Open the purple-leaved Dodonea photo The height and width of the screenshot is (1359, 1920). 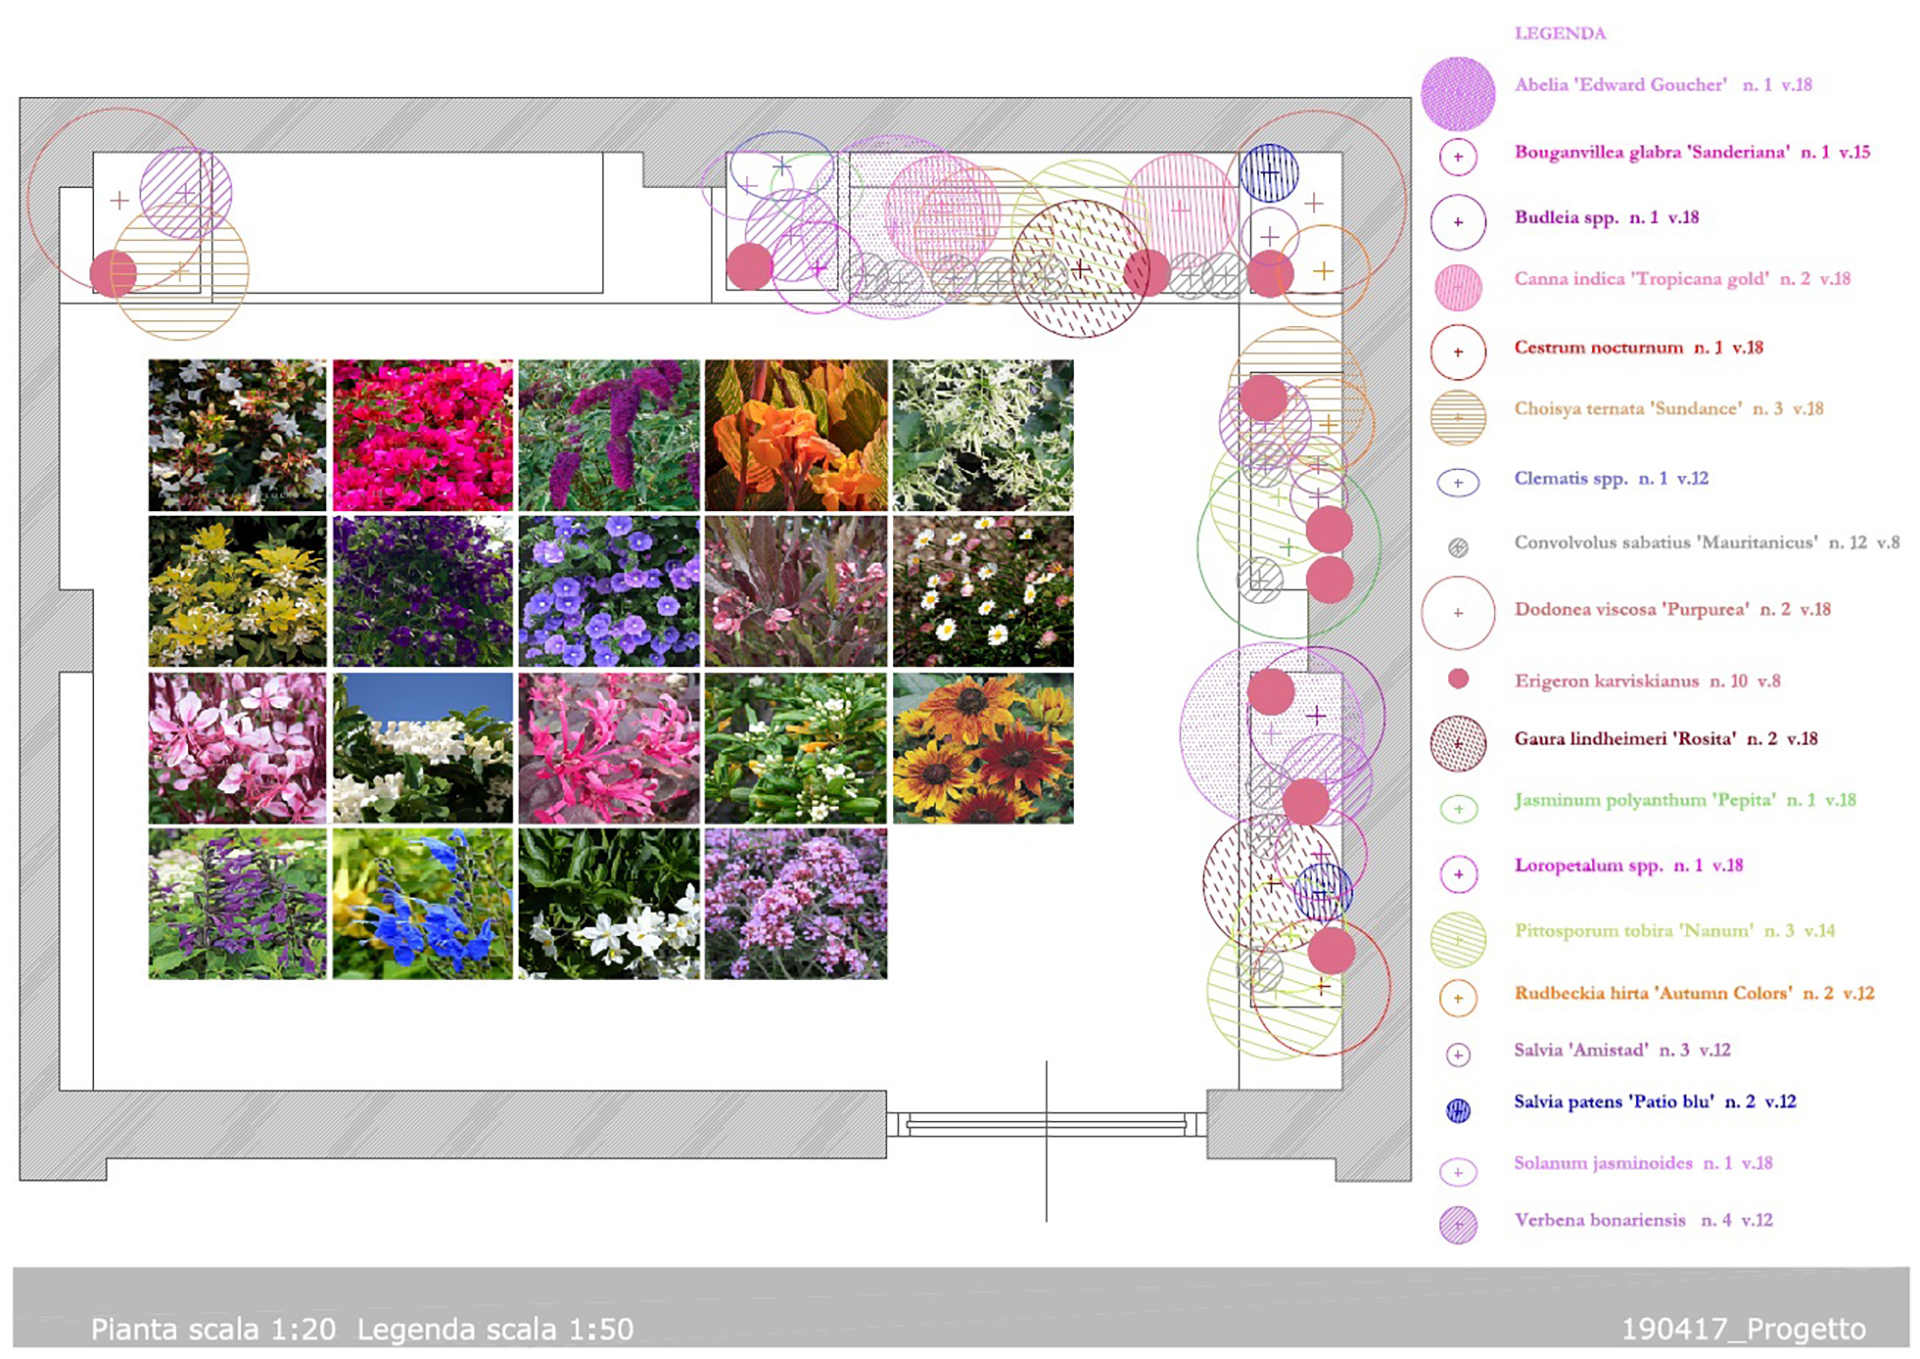click(x=796, y=591)
